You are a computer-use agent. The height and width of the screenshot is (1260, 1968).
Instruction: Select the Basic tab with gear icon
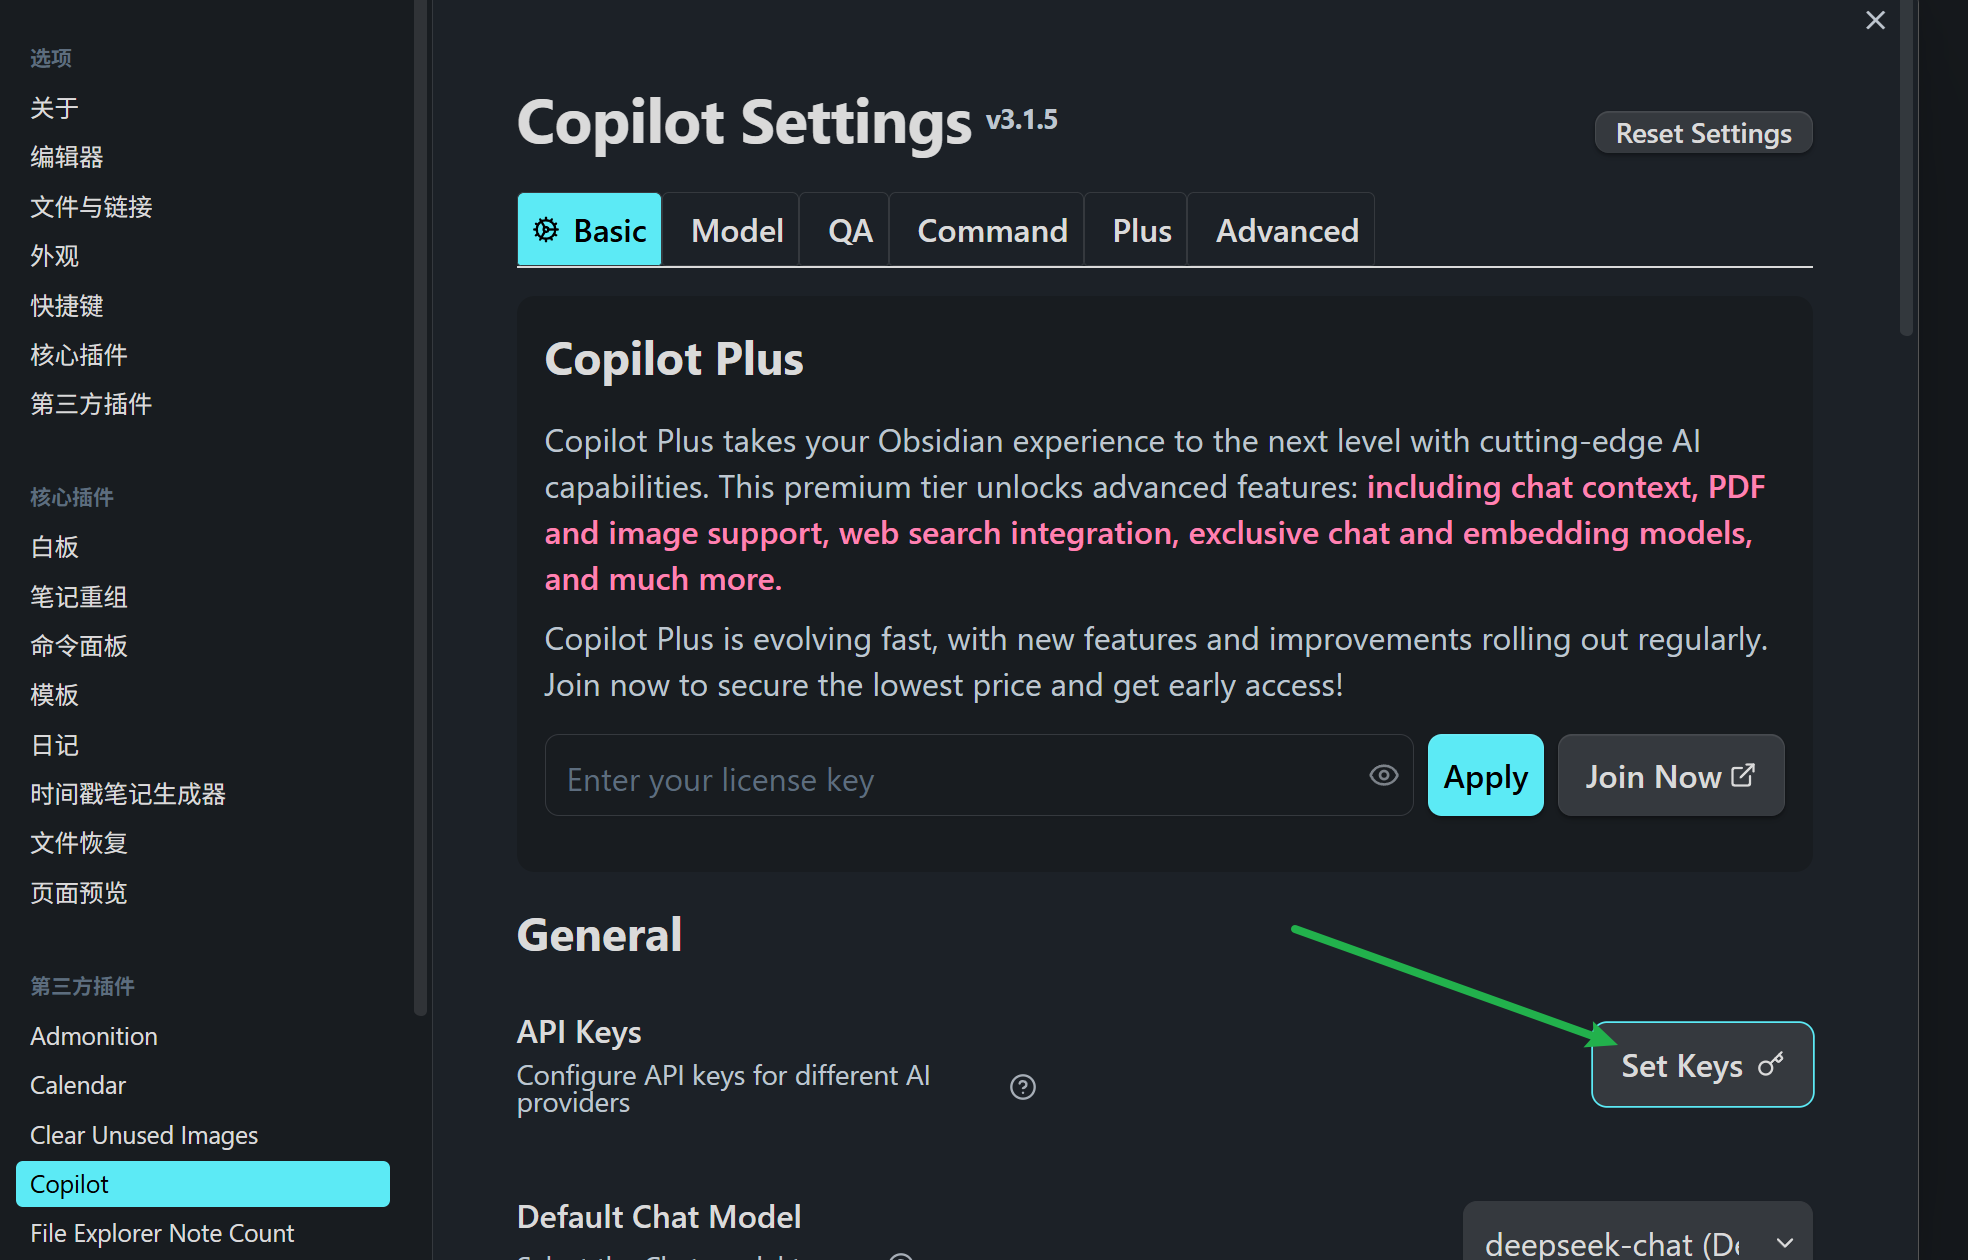pos(590,231)
